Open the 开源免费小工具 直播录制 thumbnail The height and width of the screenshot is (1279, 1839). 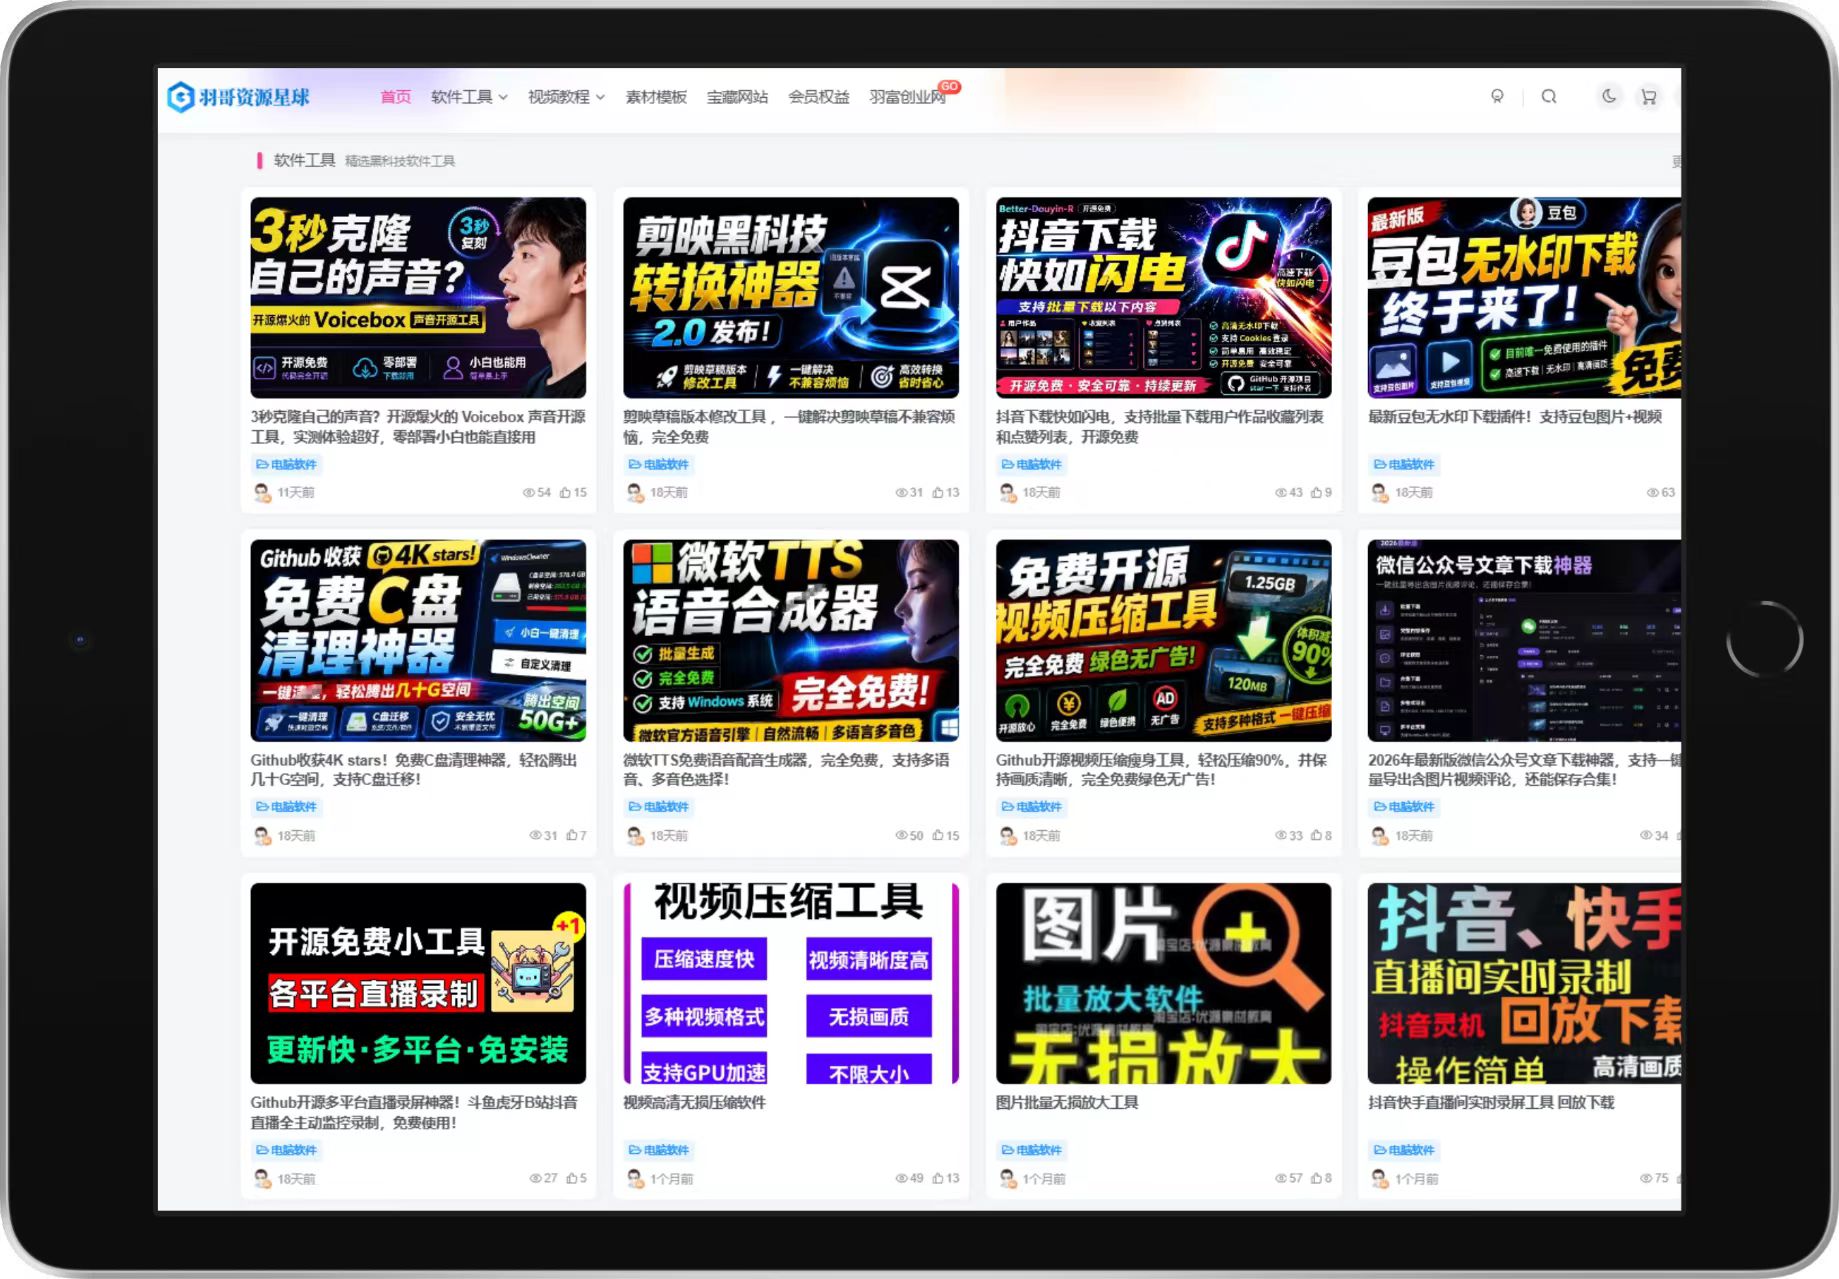pos(418,983)
